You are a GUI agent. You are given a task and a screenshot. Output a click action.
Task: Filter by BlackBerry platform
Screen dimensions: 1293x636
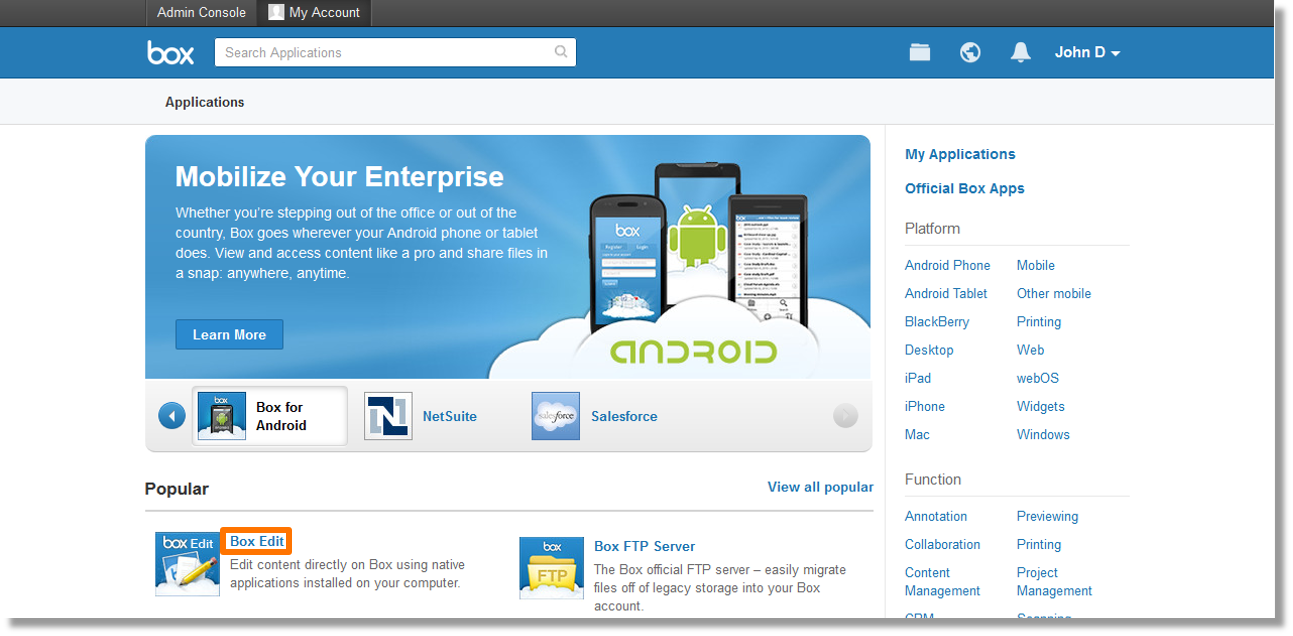point(937,322)
